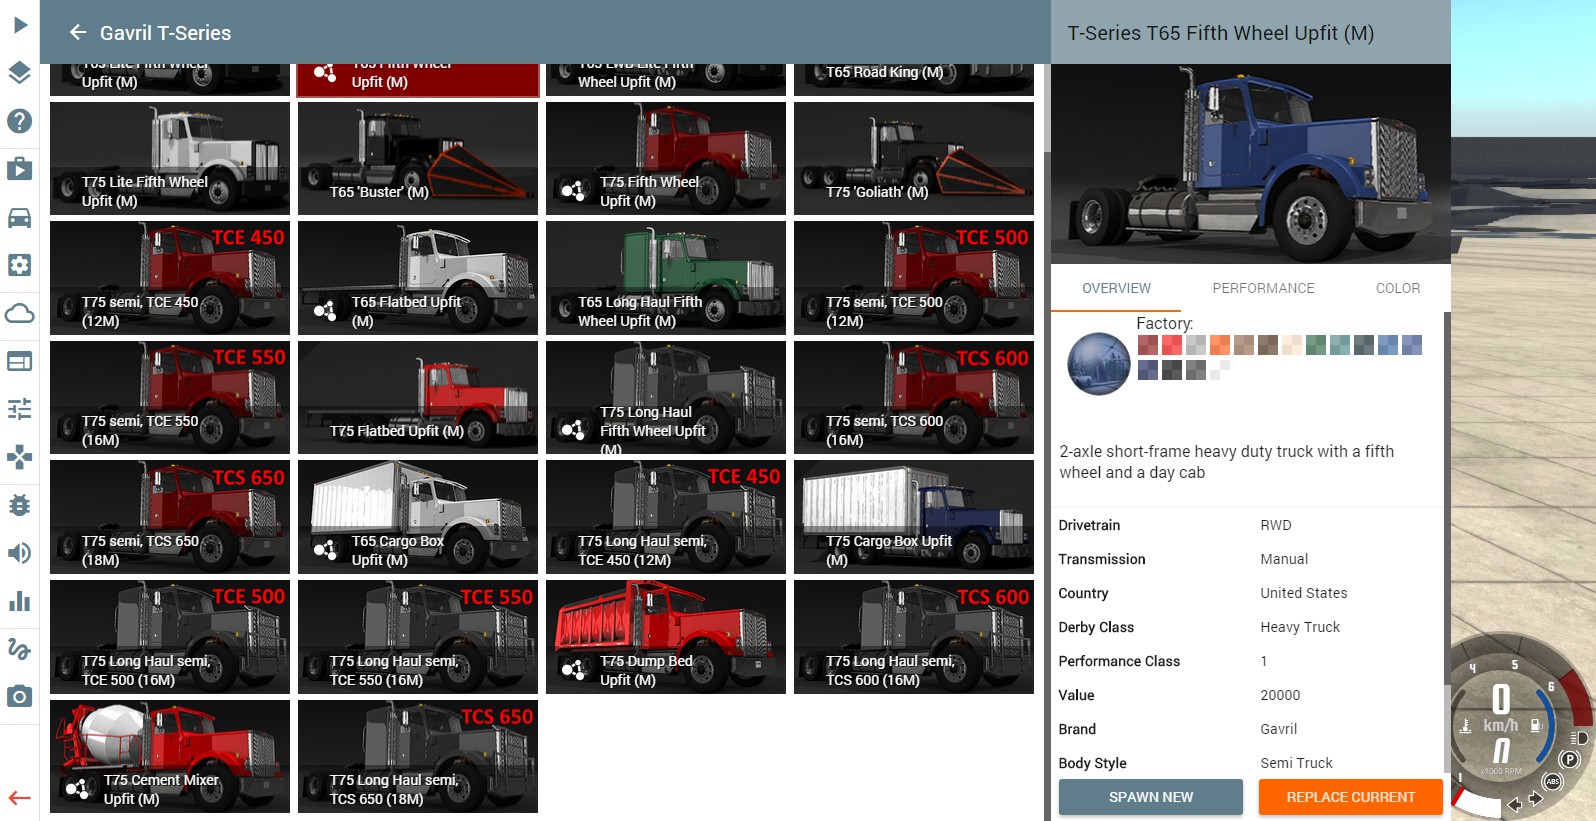Pick the orange factory color swatch
This screenshot has width=1596, height=821.
pos(1220,345)
